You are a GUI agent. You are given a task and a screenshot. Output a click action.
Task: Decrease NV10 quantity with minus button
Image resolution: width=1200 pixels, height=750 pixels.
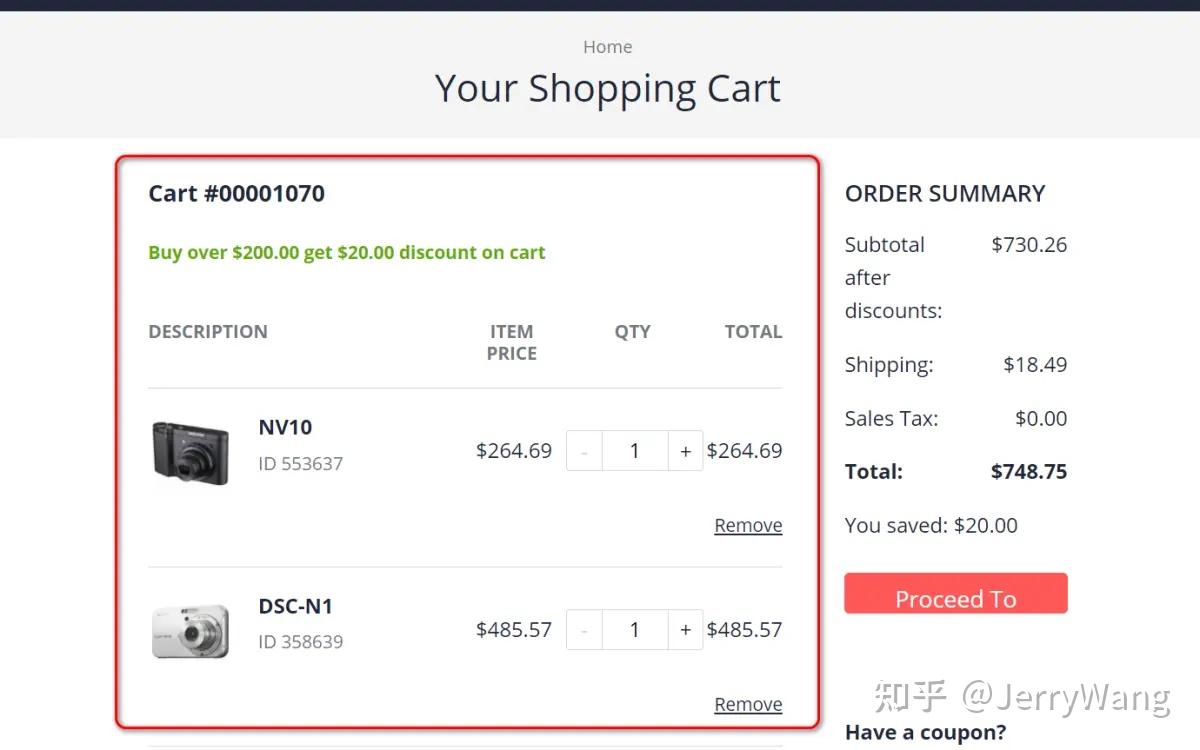[584, 450]
